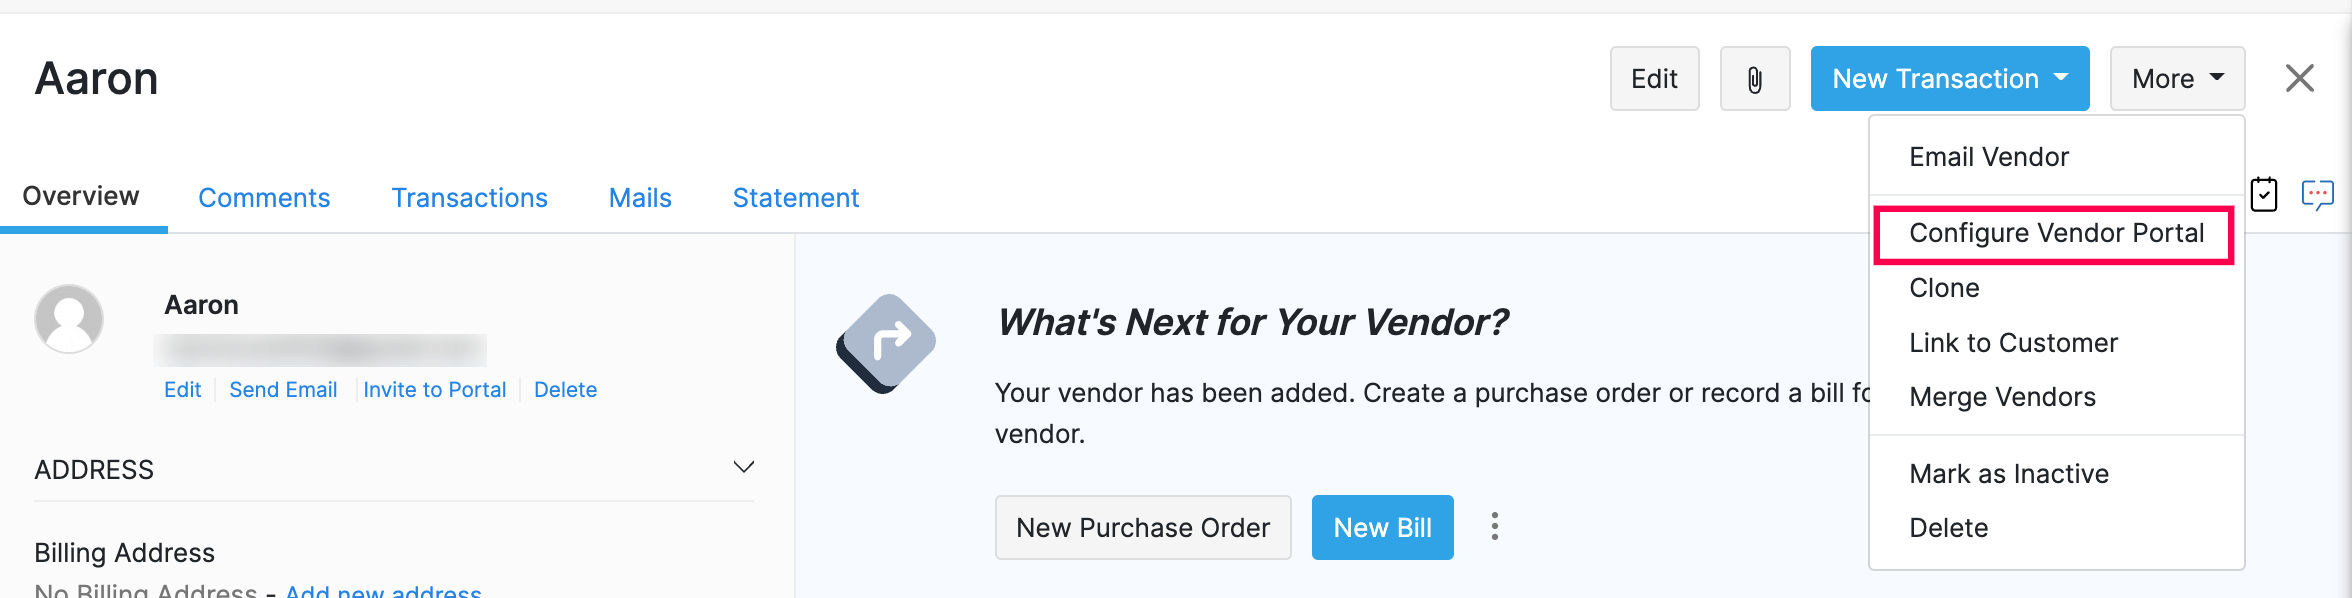
Task: Attach a file using the paperclip icon
Action: [1754, 78]
